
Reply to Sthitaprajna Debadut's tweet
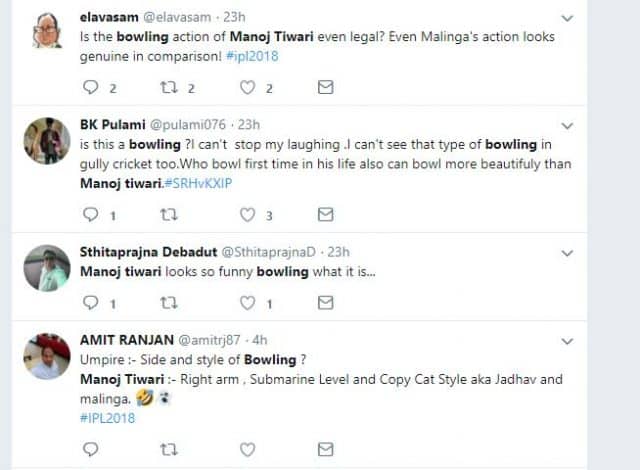click(x=91, y=302)
